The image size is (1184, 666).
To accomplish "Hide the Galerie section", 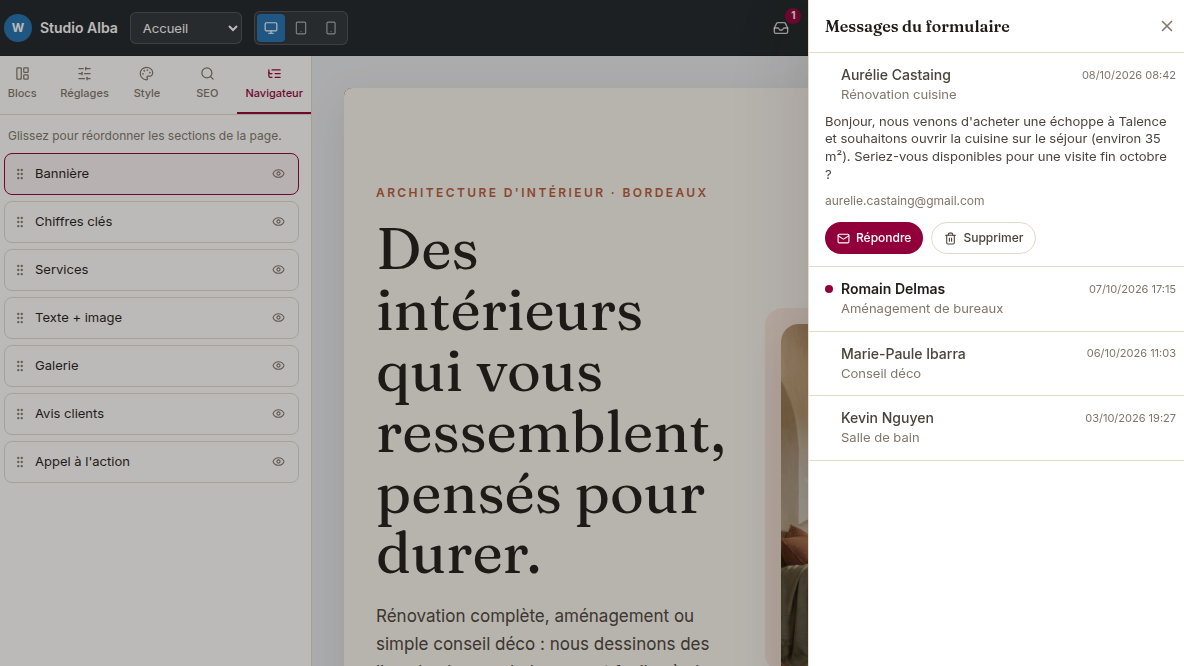I will pos(279,365).
